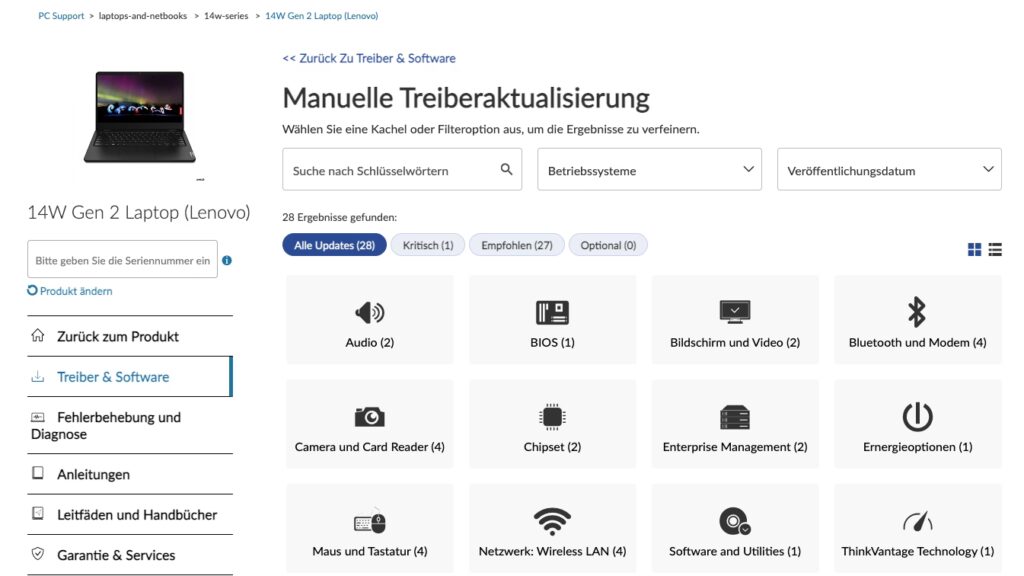Click Zurück Zu Treiber & Software link
This screenshot has height=576, width=1024.
click(x=369, y=58)
